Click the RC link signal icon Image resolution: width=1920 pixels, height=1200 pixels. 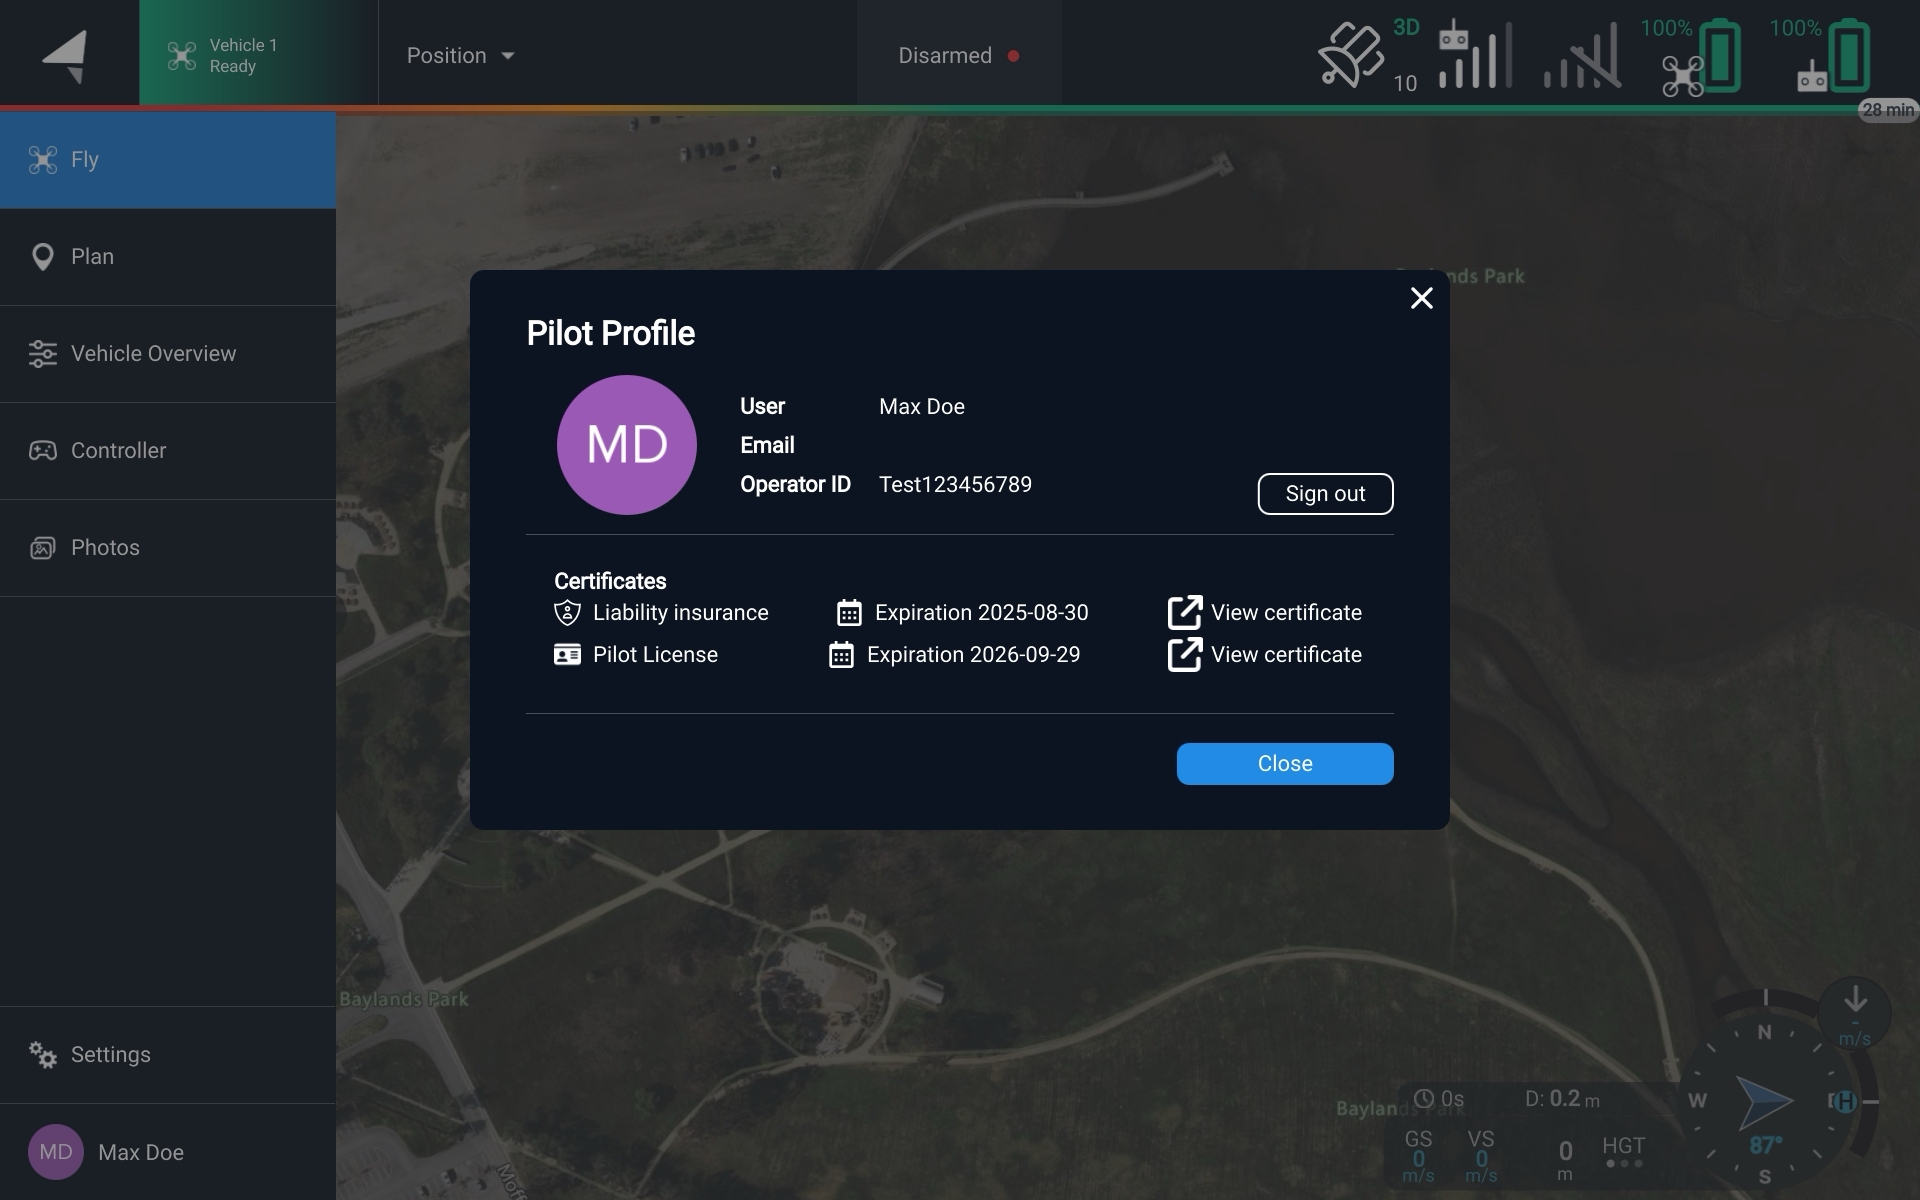point(1473,55)
